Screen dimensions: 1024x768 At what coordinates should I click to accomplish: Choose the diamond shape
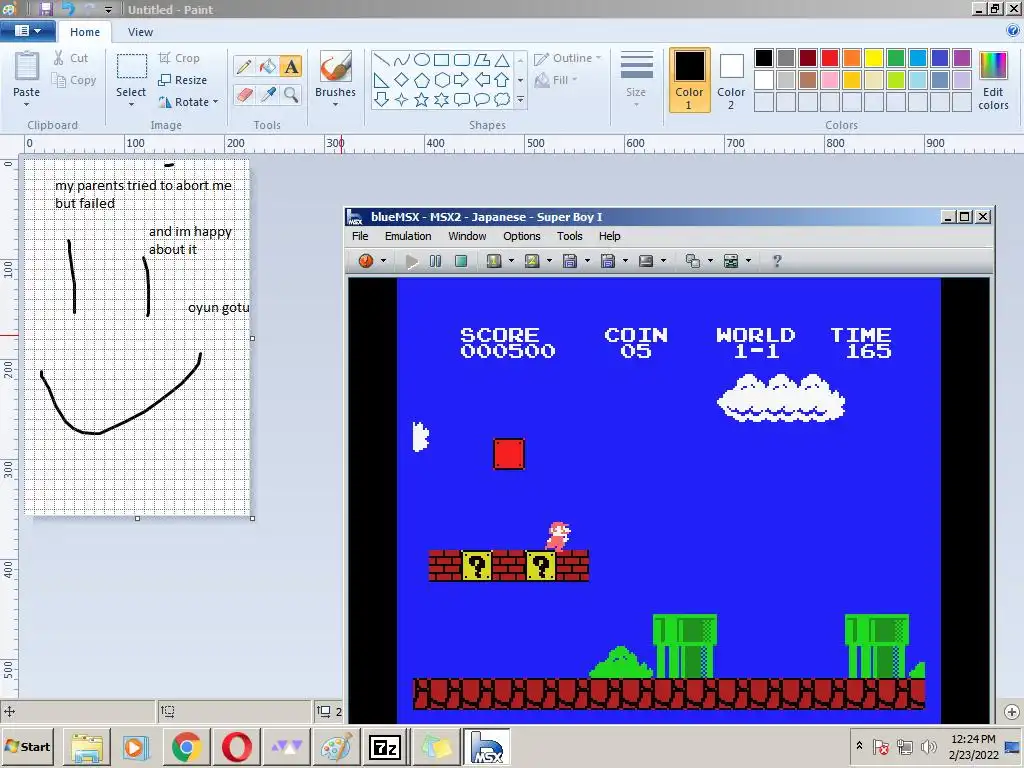coord(402,80)
